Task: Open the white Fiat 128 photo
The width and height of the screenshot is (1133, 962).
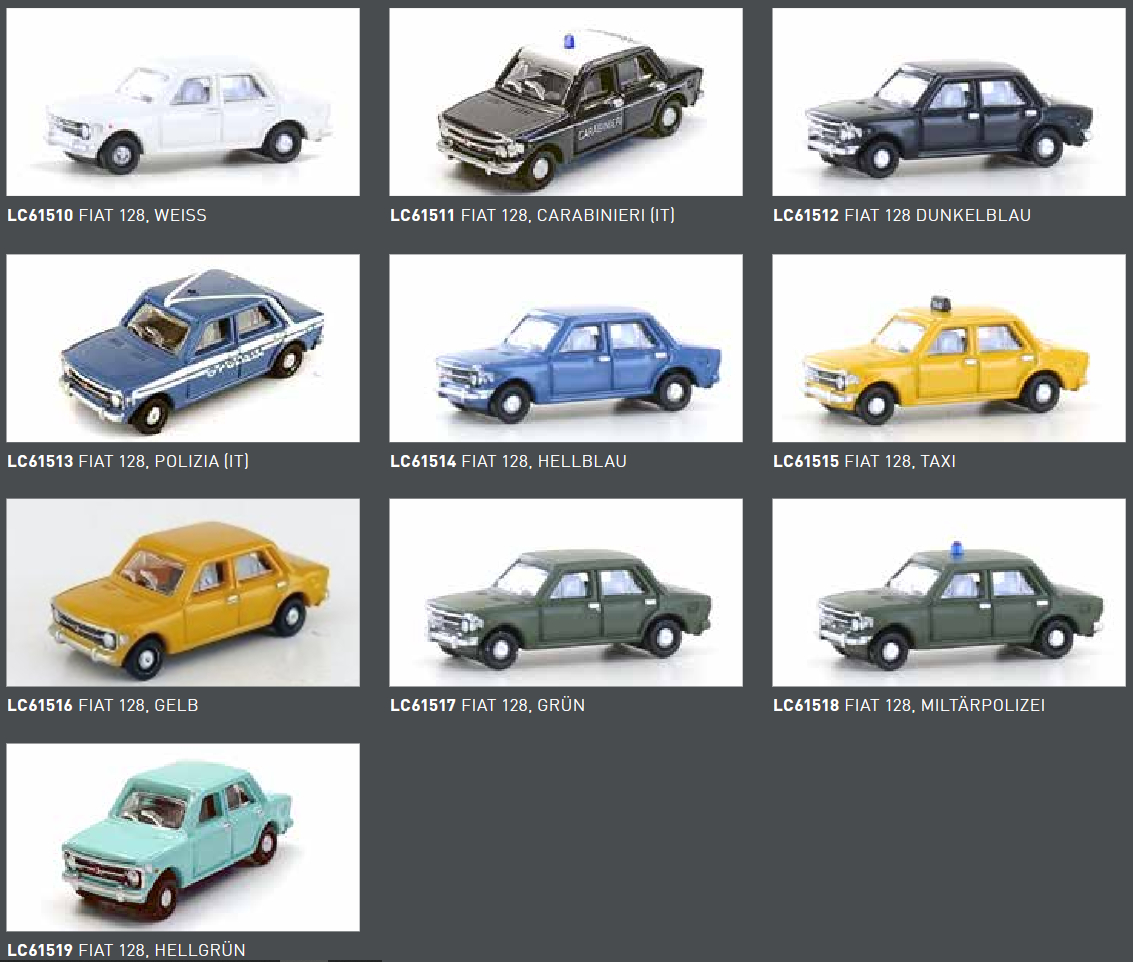Action: 183,102
